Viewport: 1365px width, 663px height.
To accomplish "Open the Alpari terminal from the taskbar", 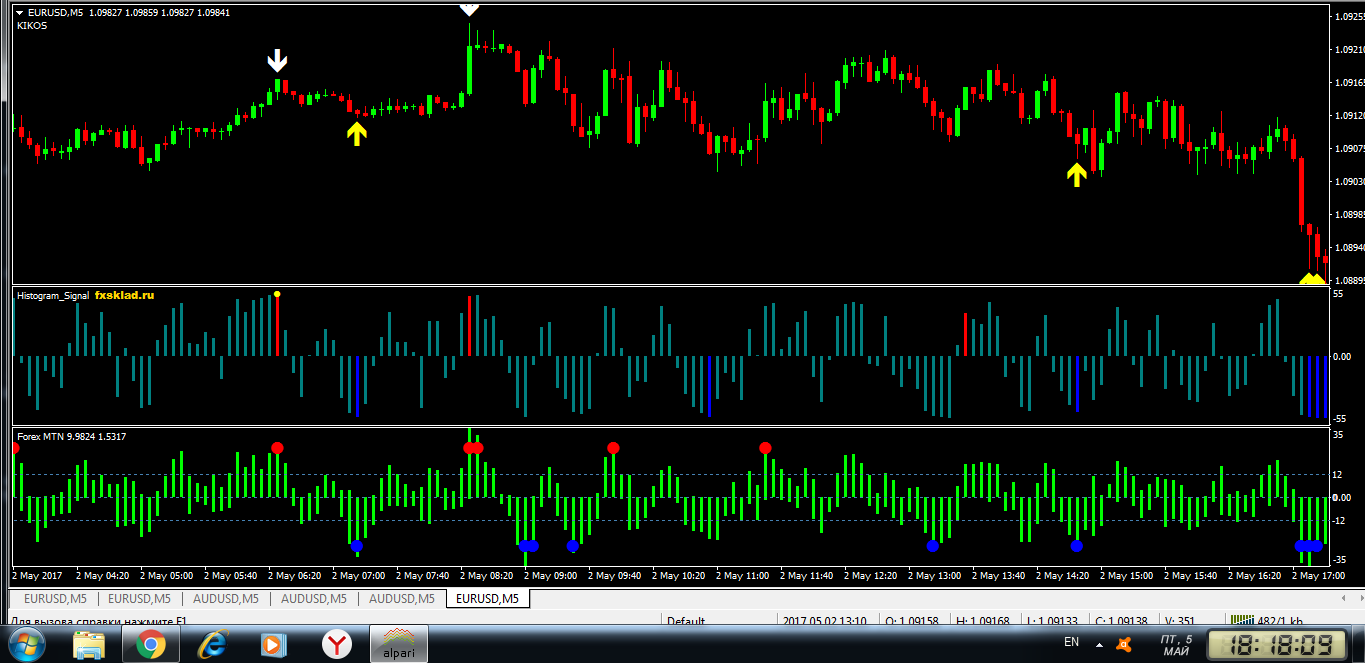I will (399, 645).
